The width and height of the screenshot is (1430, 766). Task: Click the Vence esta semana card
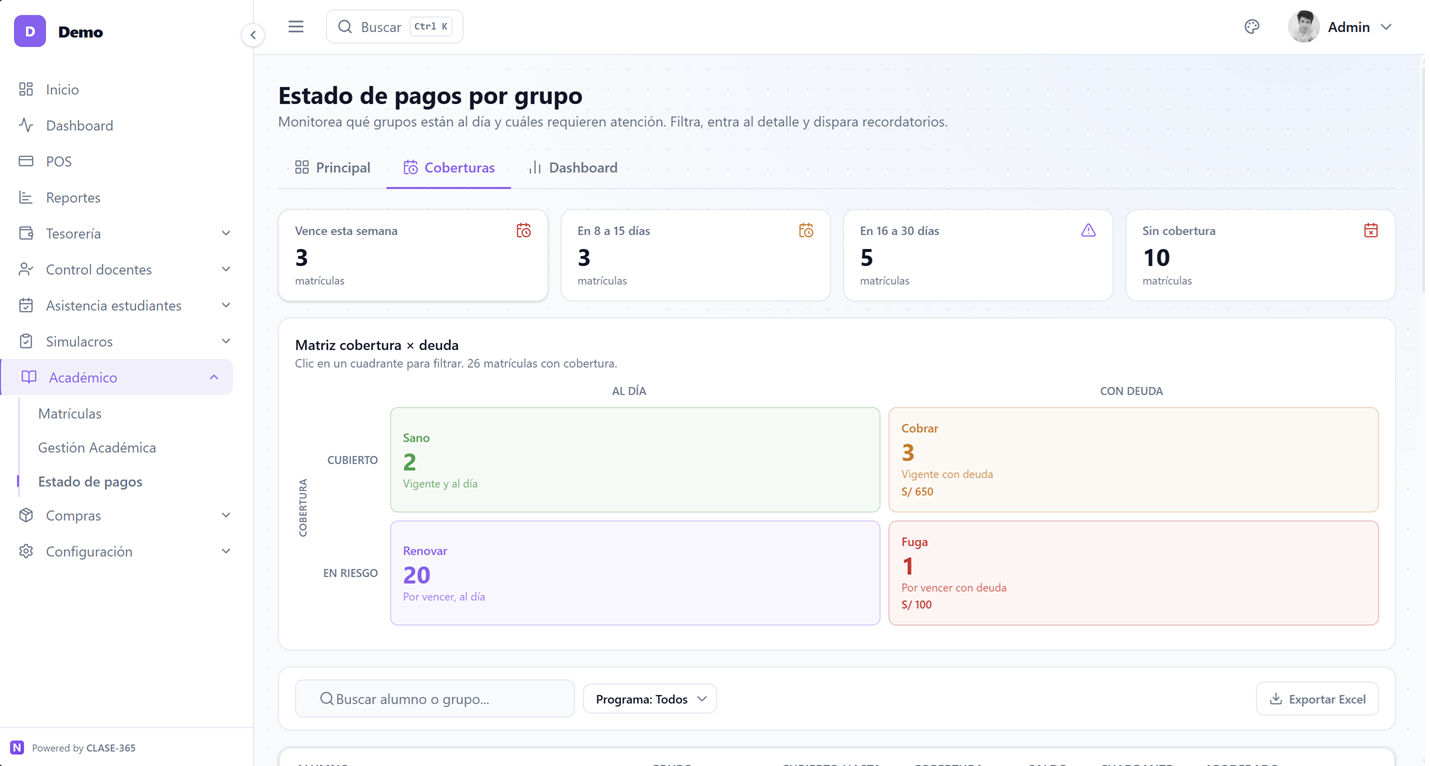(x=413, y=255)
